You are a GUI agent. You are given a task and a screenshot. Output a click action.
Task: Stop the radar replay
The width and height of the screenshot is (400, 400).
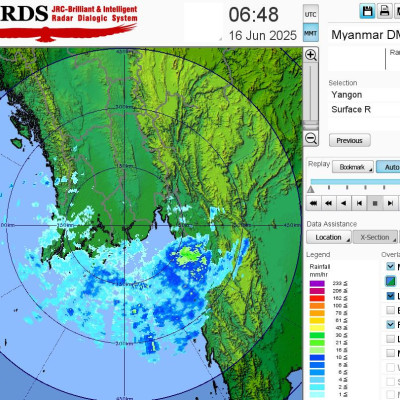(375, 203)
